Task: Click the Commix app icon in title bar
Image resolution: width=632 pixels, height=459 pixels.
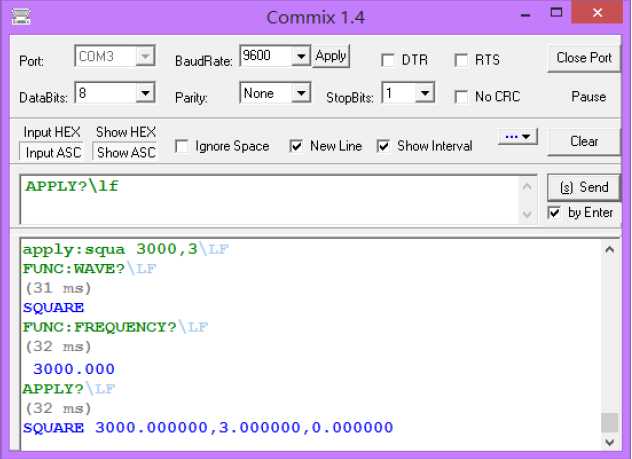Action: [21, 17]
